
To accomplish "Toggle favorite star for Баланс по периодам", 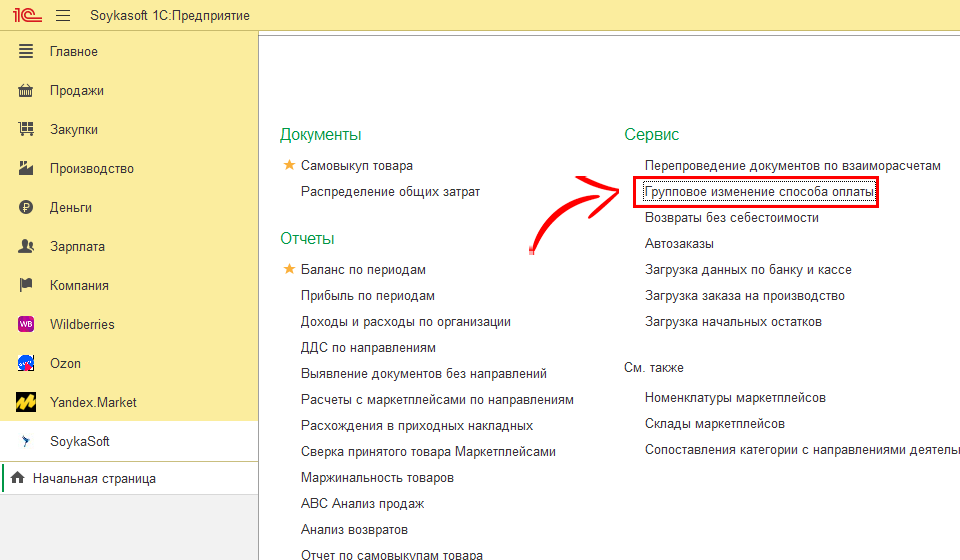I will pyautogui.click(x=290, y=269).
